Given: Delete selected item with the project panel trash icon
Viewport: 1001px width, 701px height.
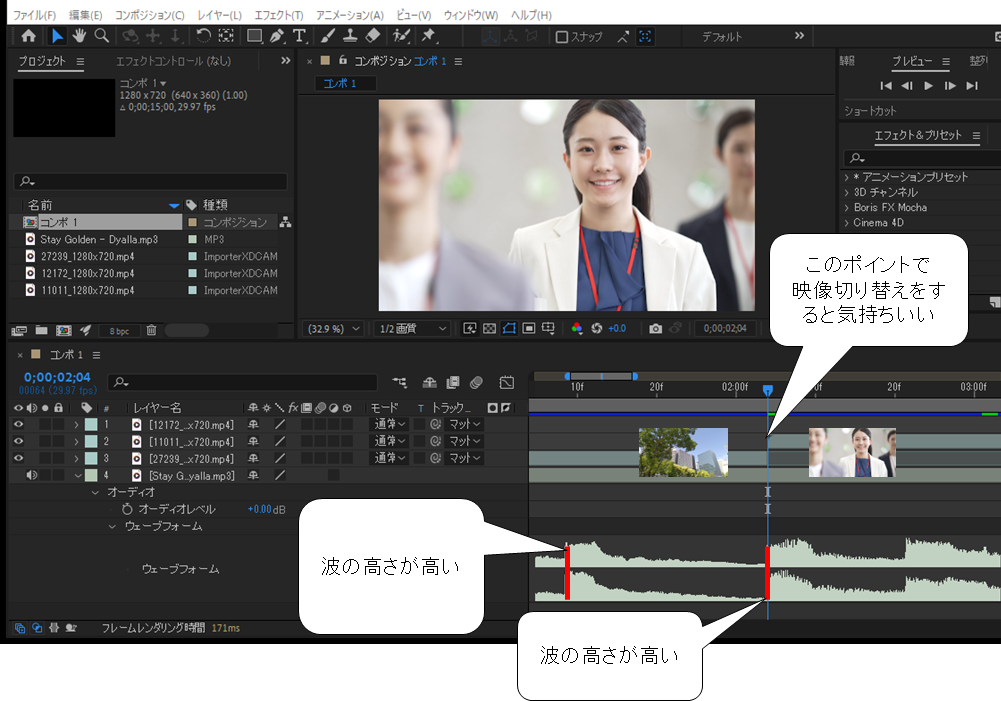Looking at the screenshot, I should pyautogui.click(x=151, y=330).
